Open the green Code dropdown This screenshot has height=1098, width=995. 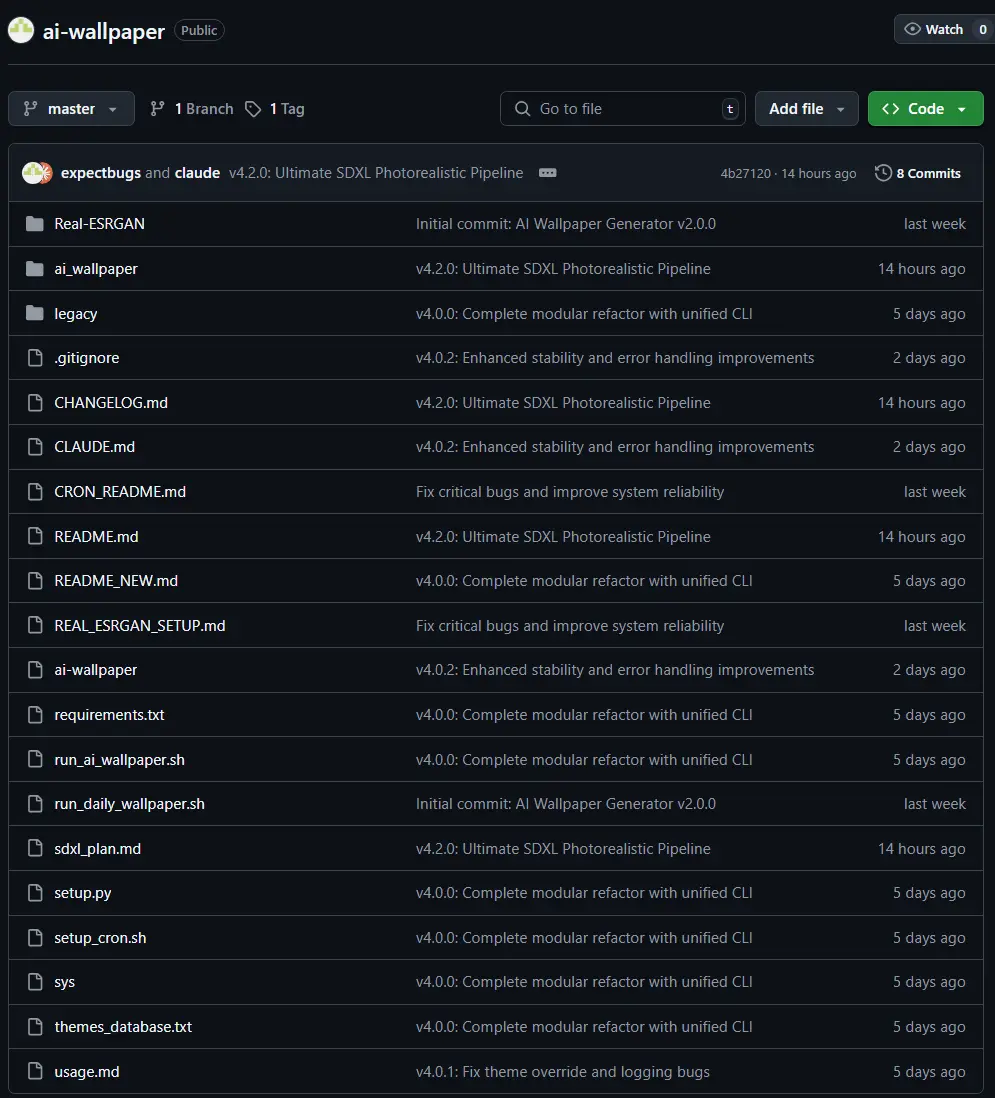click(925, 109)
